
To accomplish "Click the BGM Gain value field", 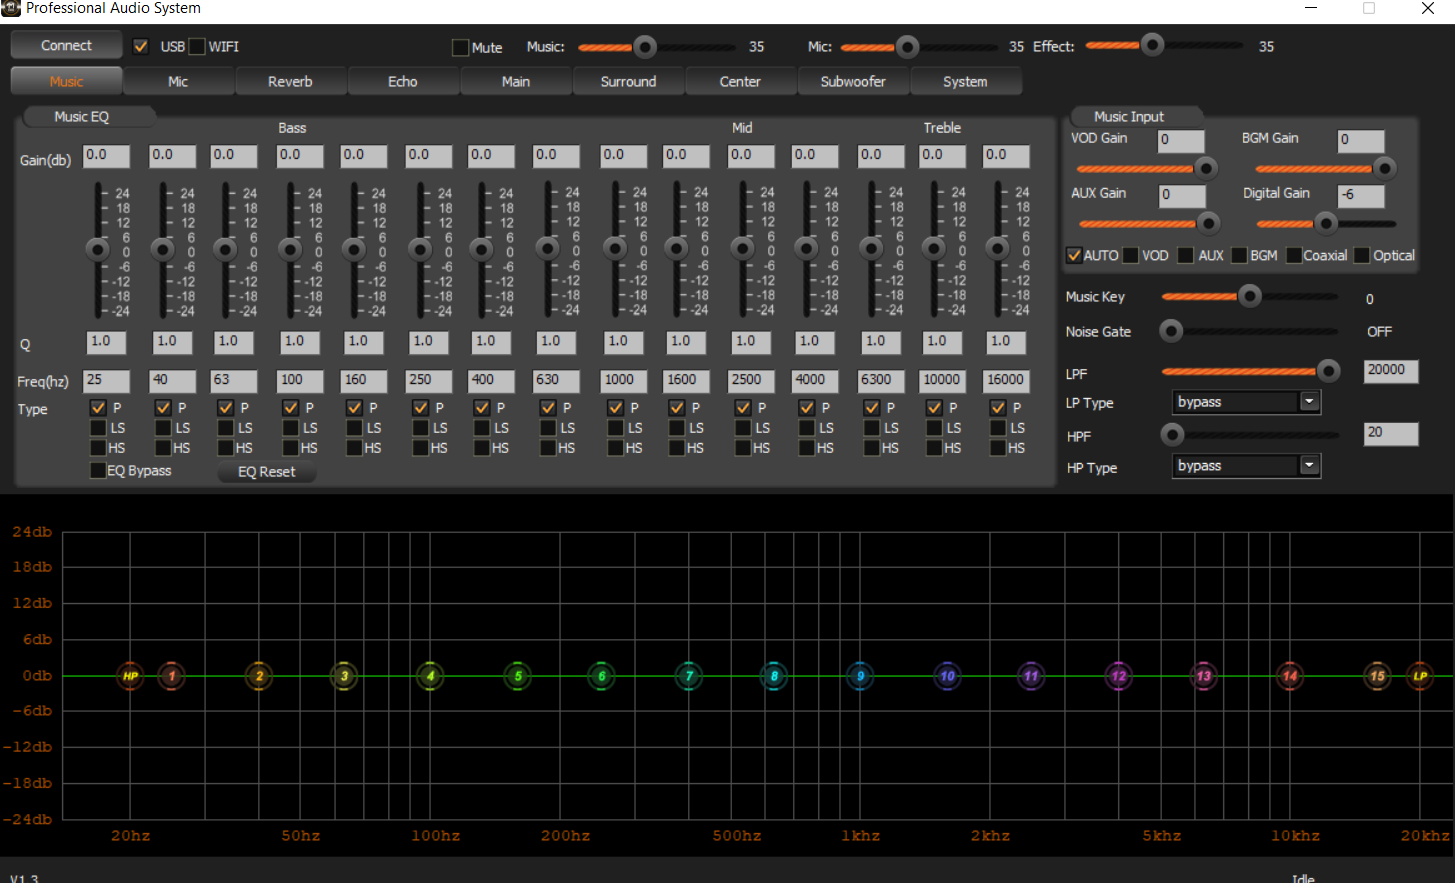I will tap(1361, 141).
